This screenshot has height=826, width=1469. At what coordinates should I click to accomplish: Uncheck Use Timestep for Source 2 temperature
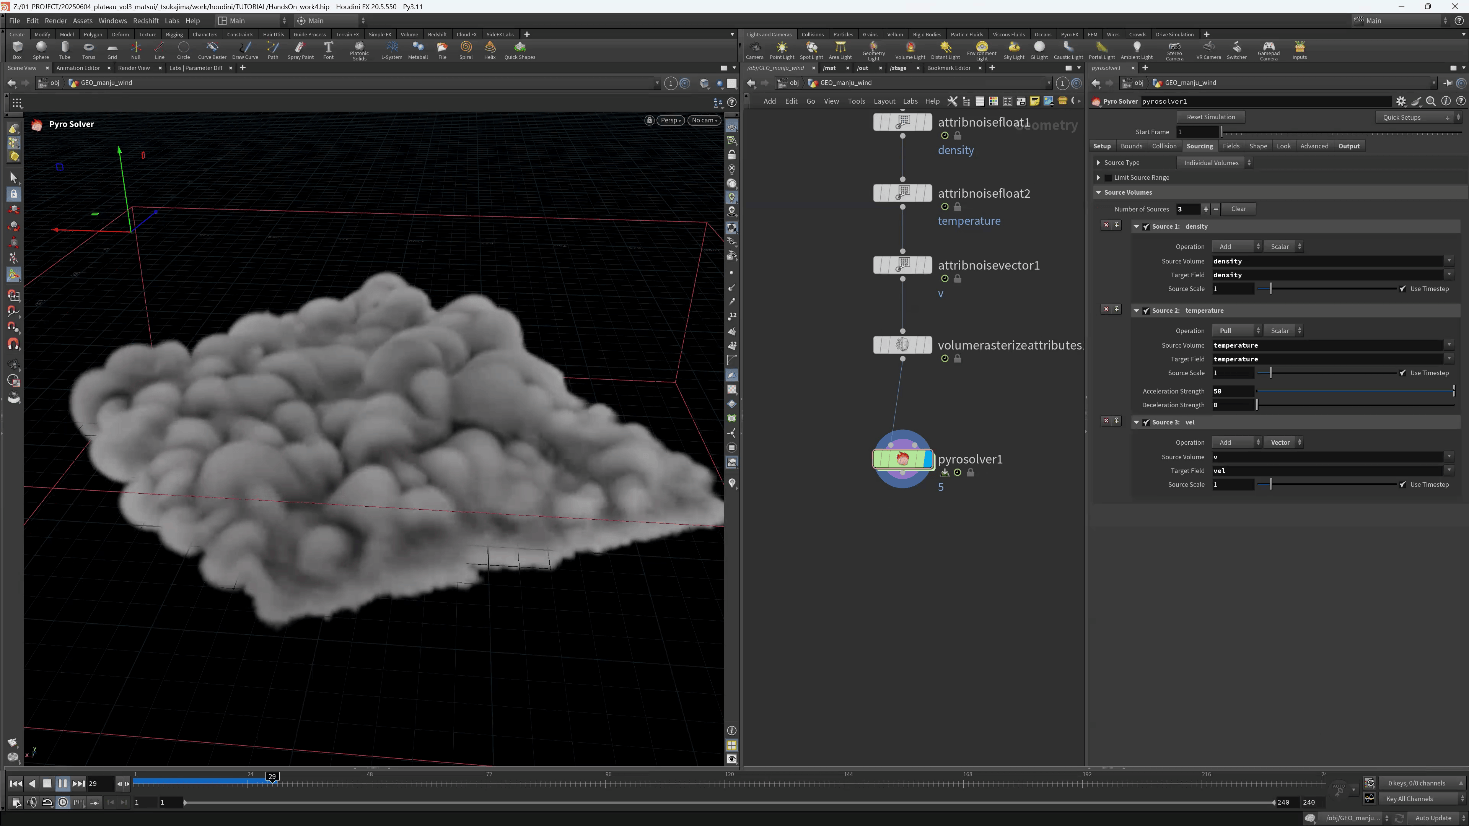pos(1403,373)
